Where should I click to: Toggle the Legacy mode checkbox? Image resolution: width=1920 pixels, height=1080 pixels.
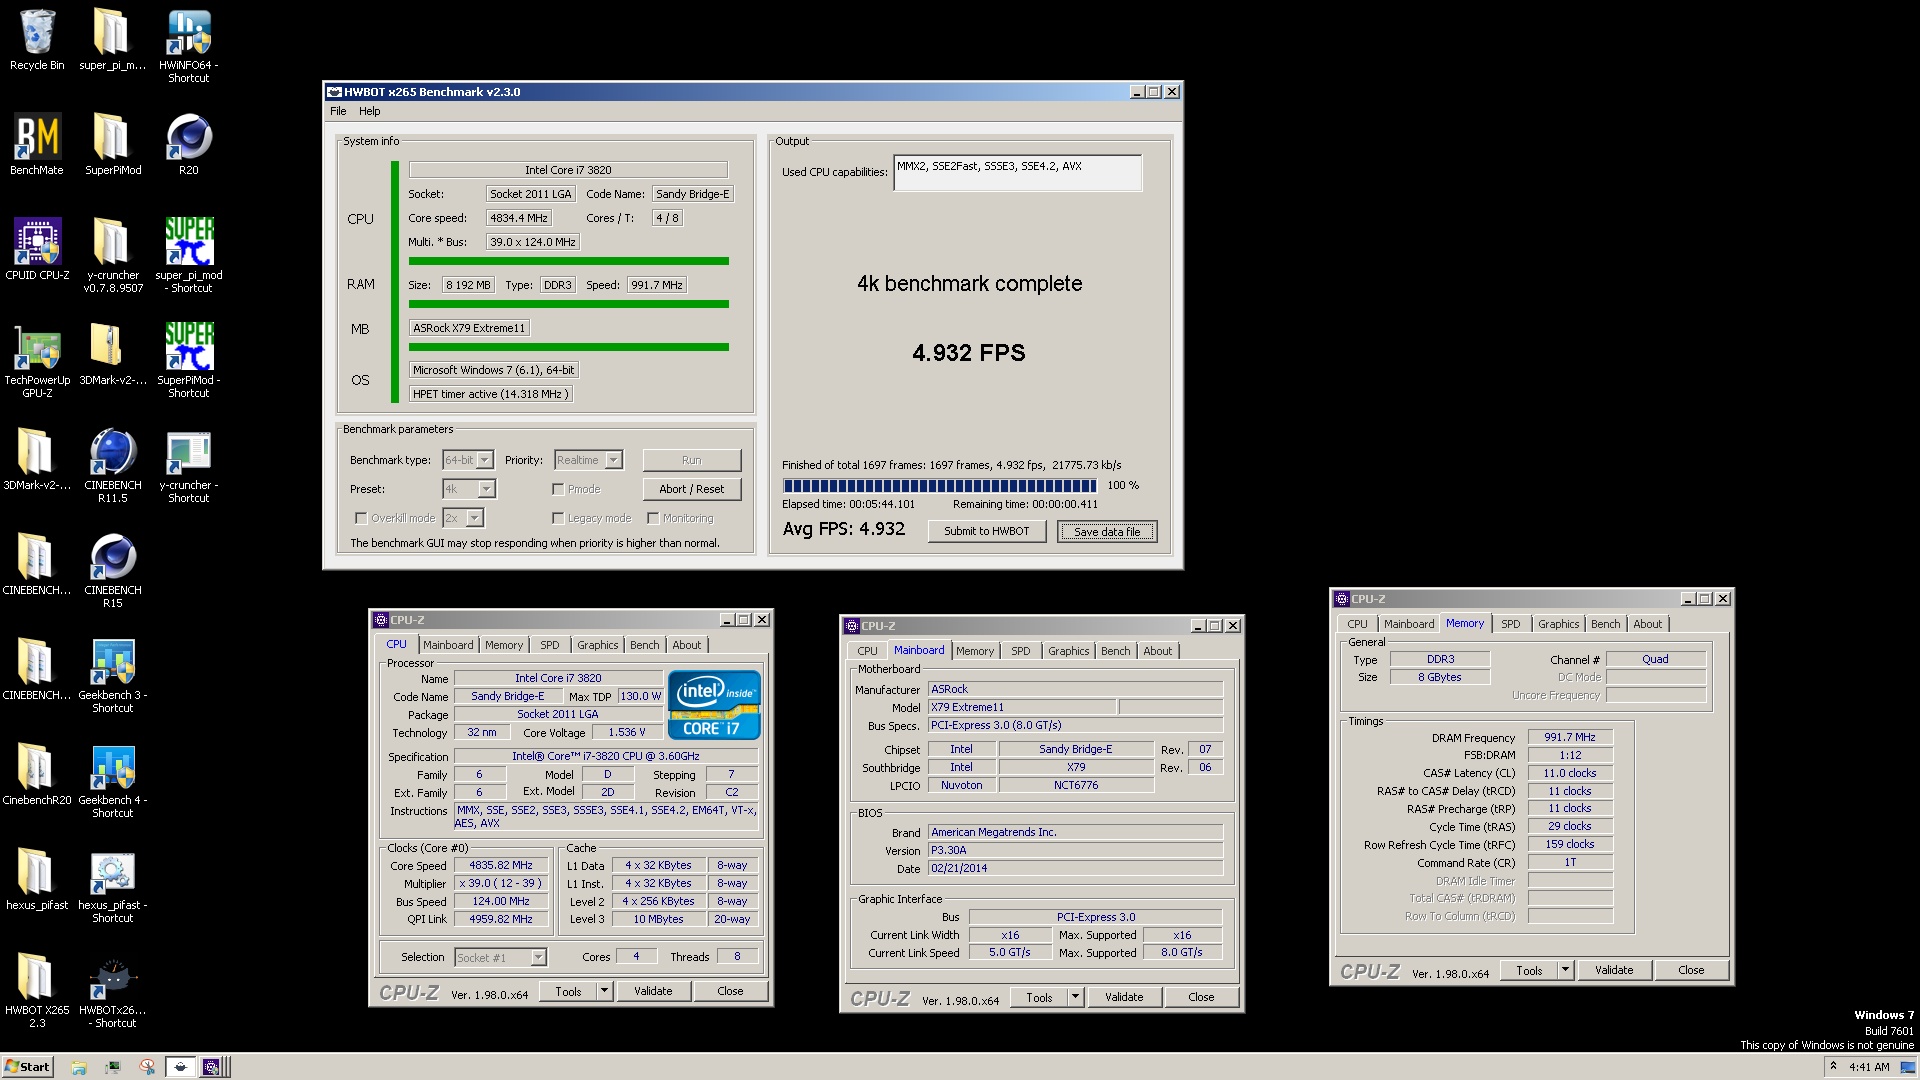558,518
